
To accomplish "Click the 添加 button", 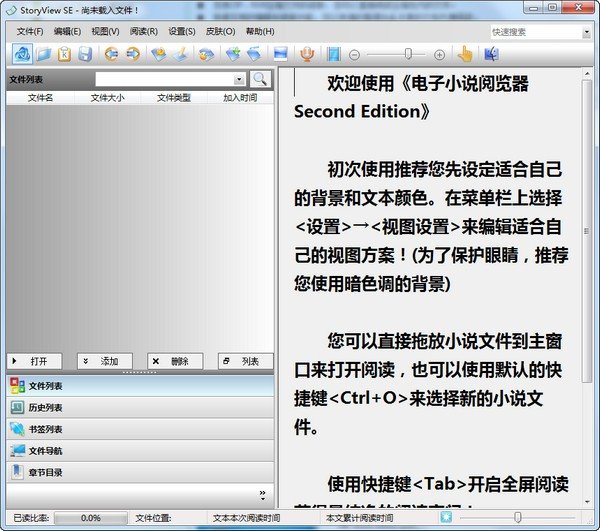I will pos(105,361).
